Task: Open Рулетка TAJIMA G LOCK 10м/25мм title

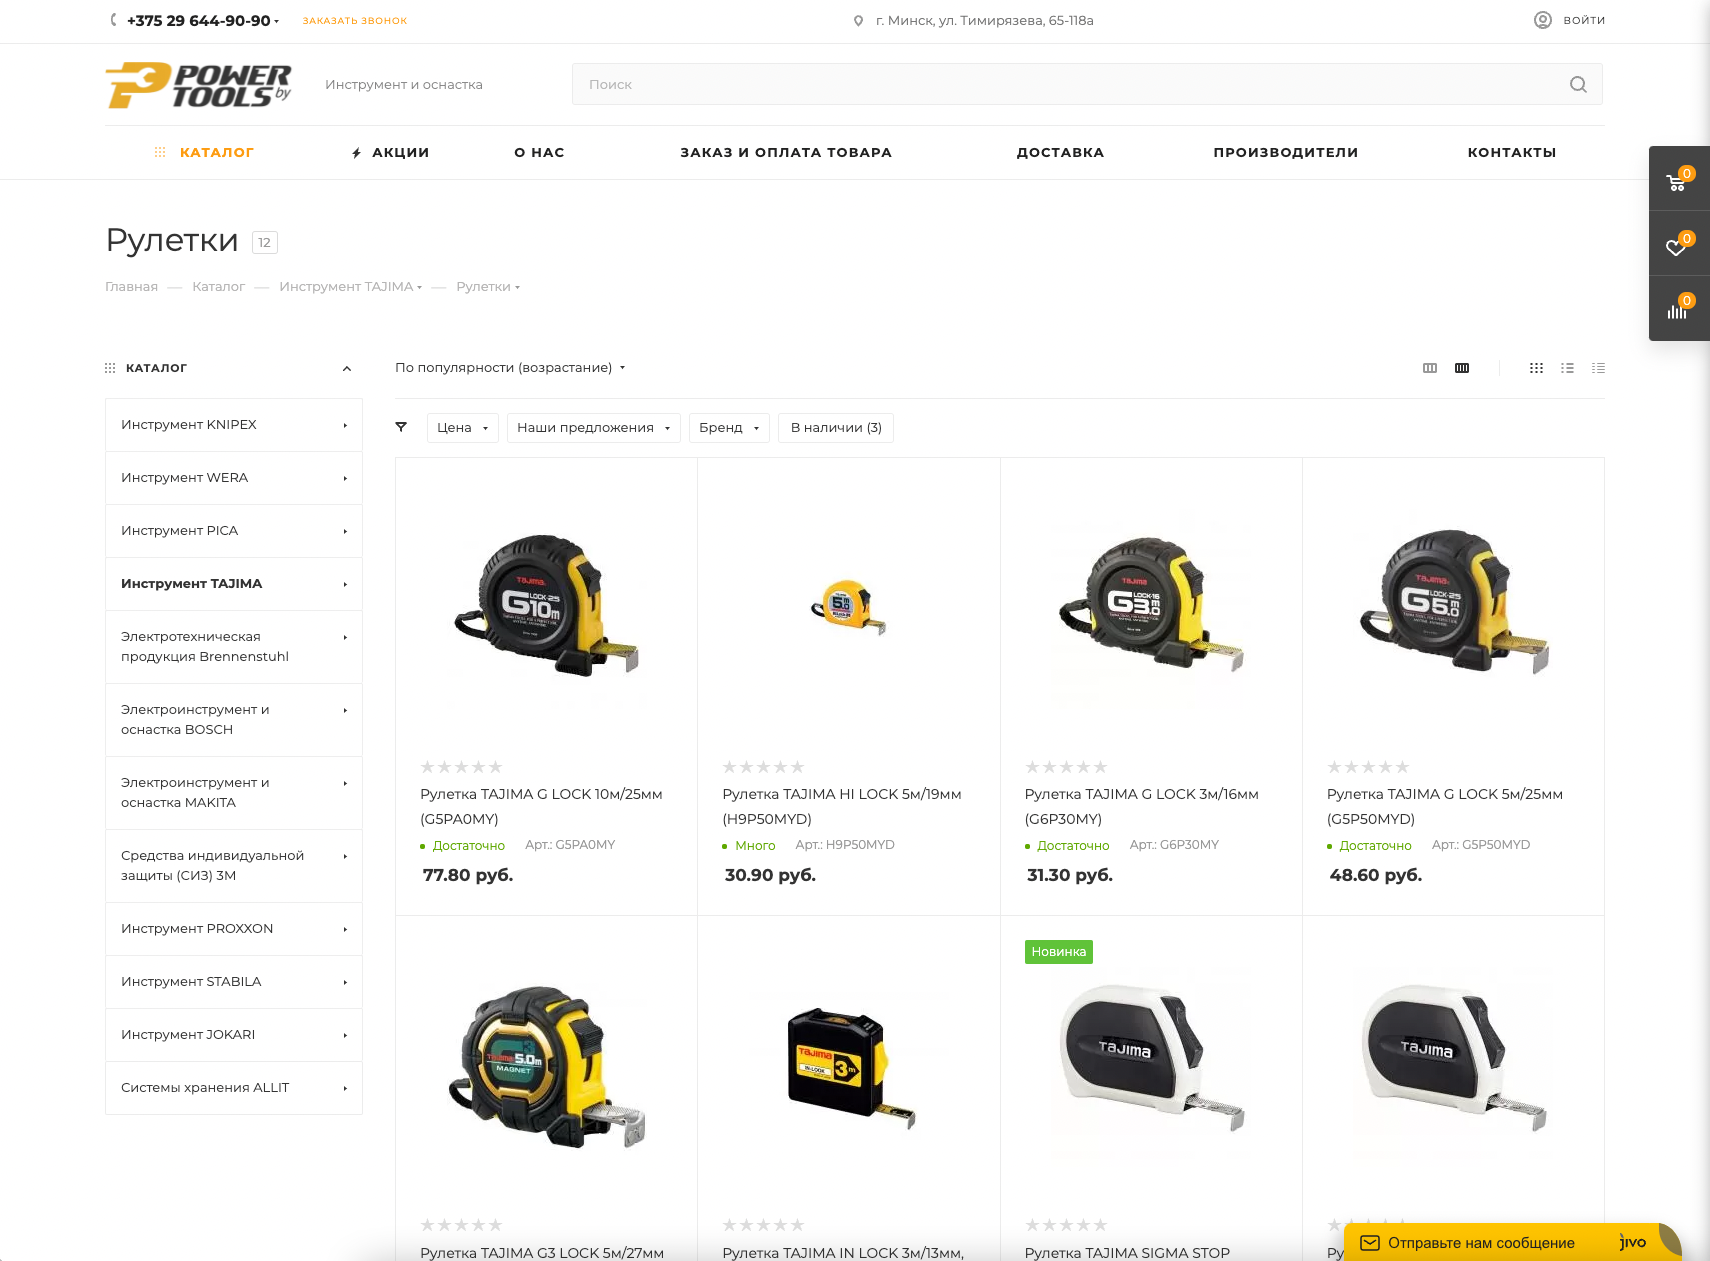Action: [x=541, y=806]
